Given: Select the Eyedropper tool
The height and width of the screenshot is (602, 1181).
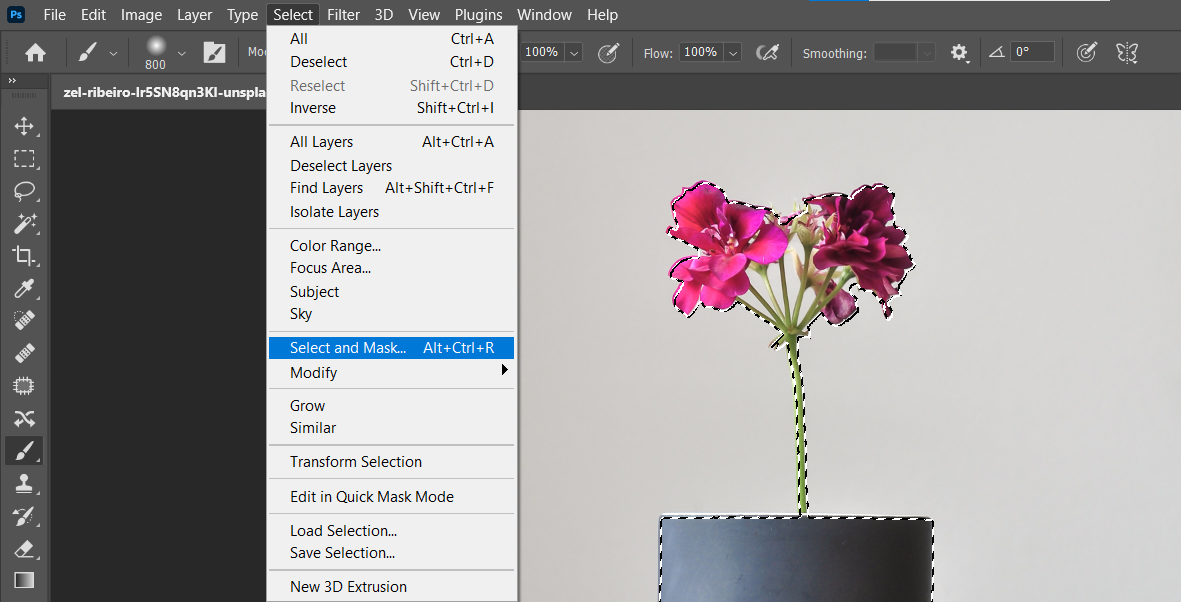Looking at the screenshot, I should coord(24,288).
